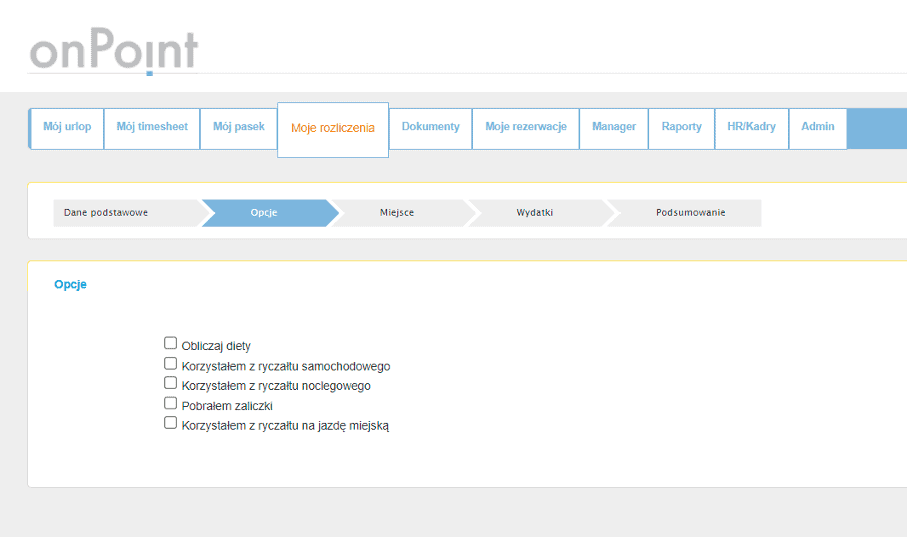Open Moje rezerwacje tab
The height and width of the screenshot is (538, 908).
[526, 127]
